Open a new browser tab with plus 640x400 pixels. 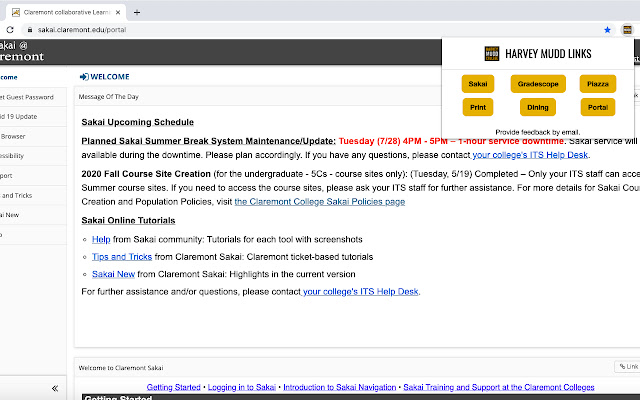[137, 12]
